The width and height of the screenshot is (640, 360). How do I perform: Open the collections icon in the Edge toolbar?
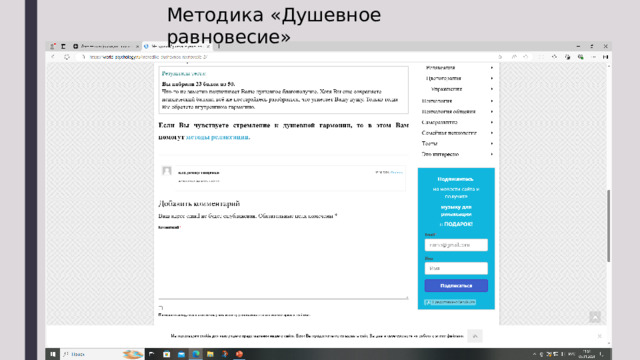pyautogui.click(x=567, y=57)
